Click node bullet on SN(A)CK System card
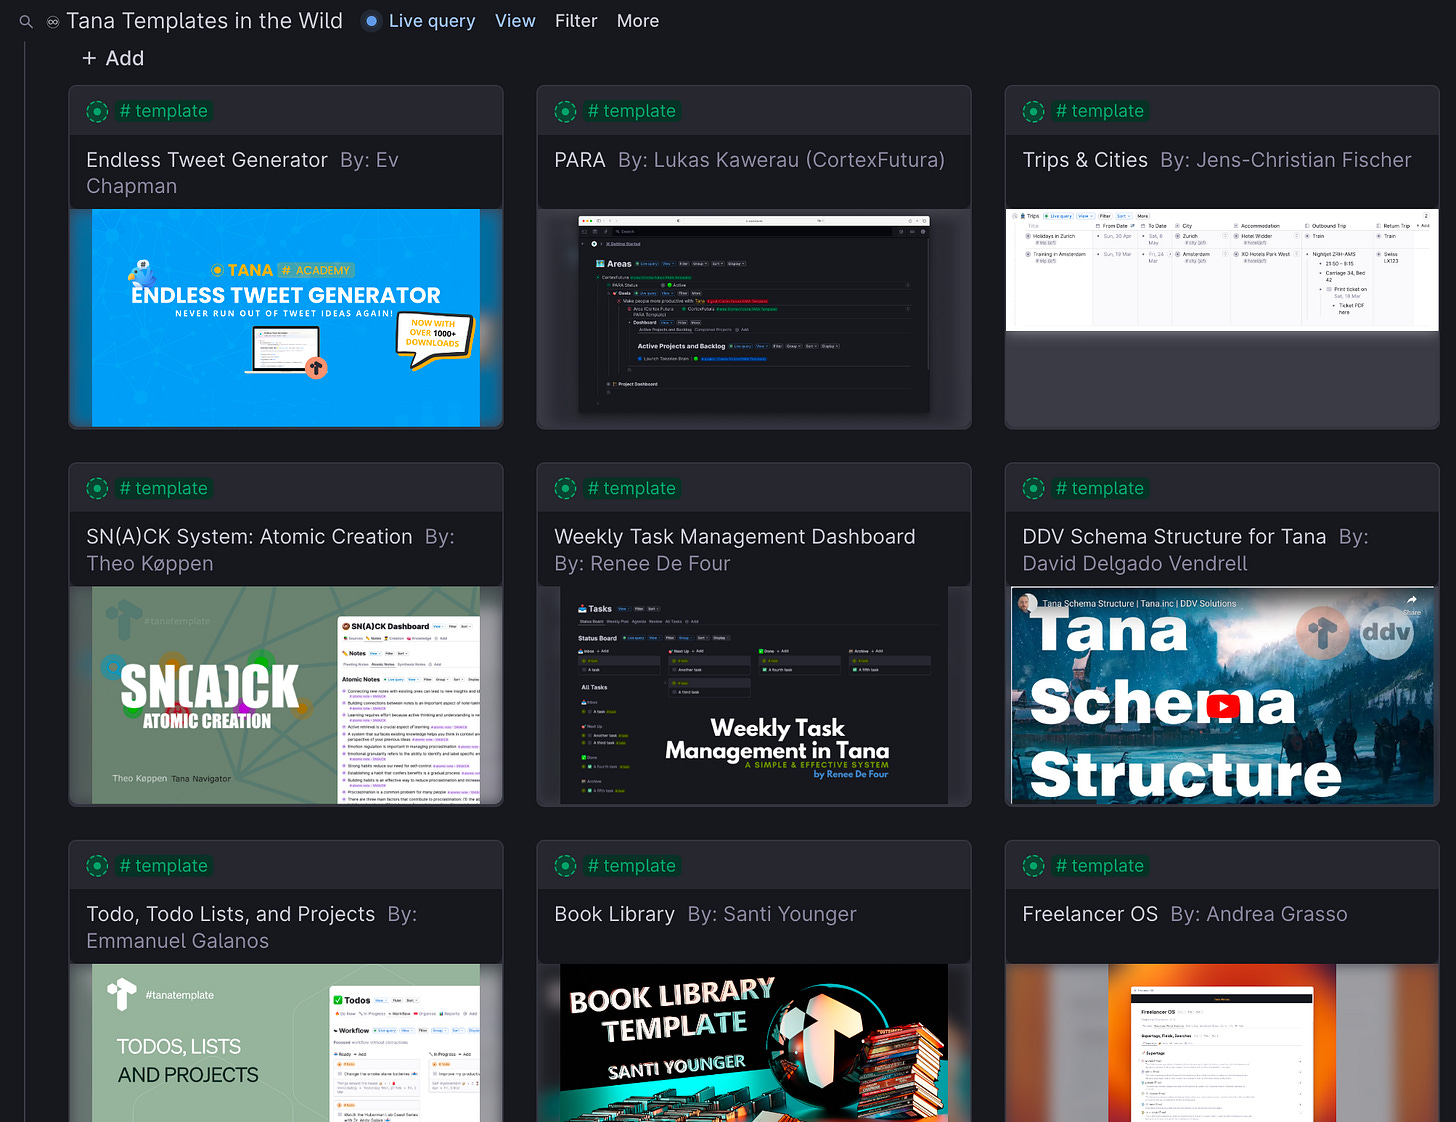This screenshot has width=1456, height=1122. click(97, 488)
